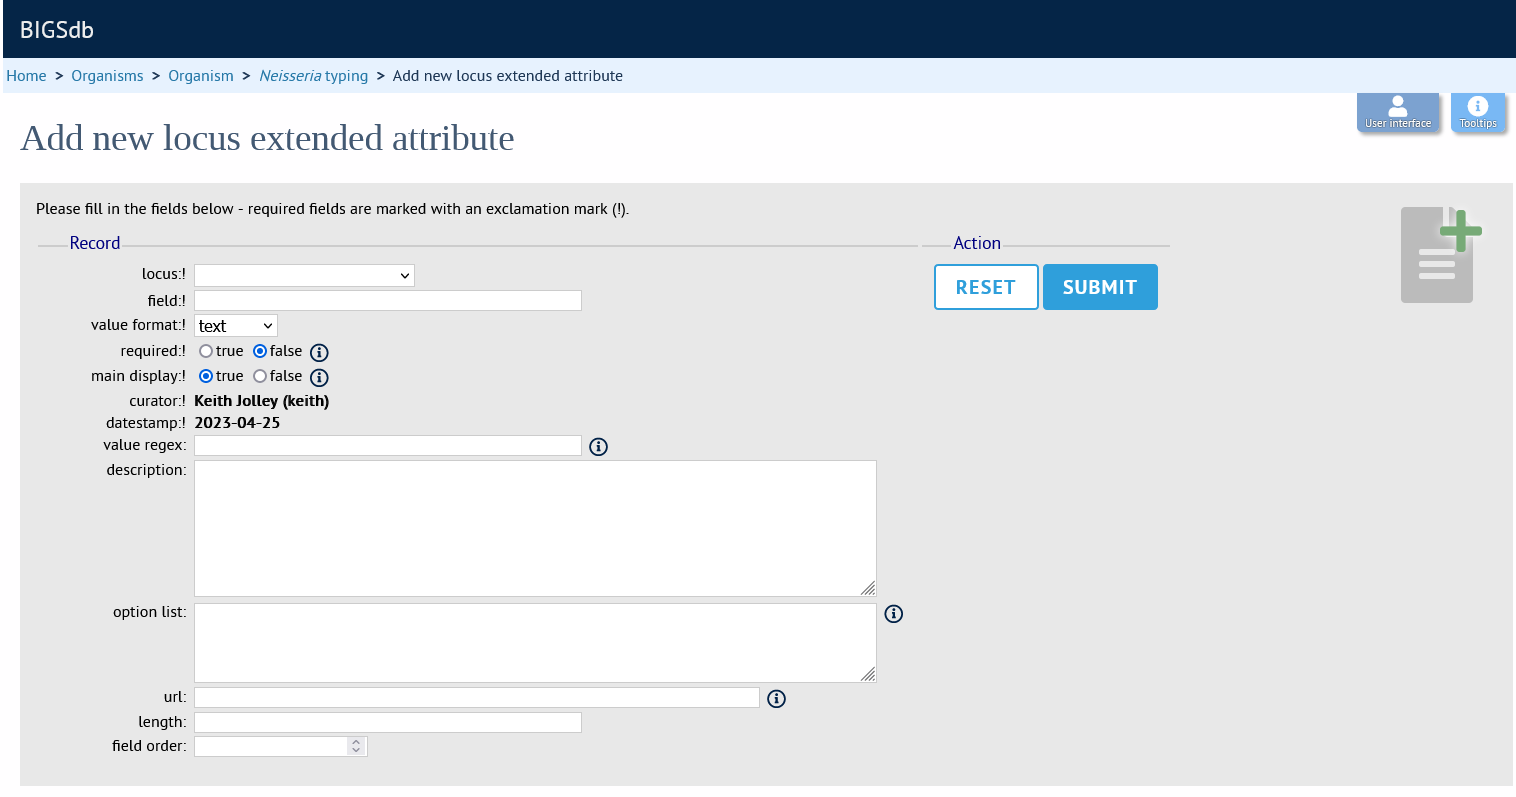The height and width of the screenshot is (797, 1516).
Task: Click BIGSdb header title
Action: (x=57, y=30)
